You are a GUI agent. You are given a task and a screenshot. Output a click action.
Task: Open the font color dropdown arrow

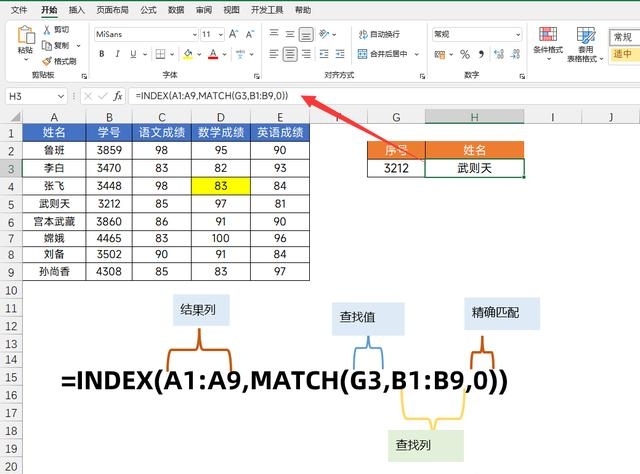[x=224, y=54]
